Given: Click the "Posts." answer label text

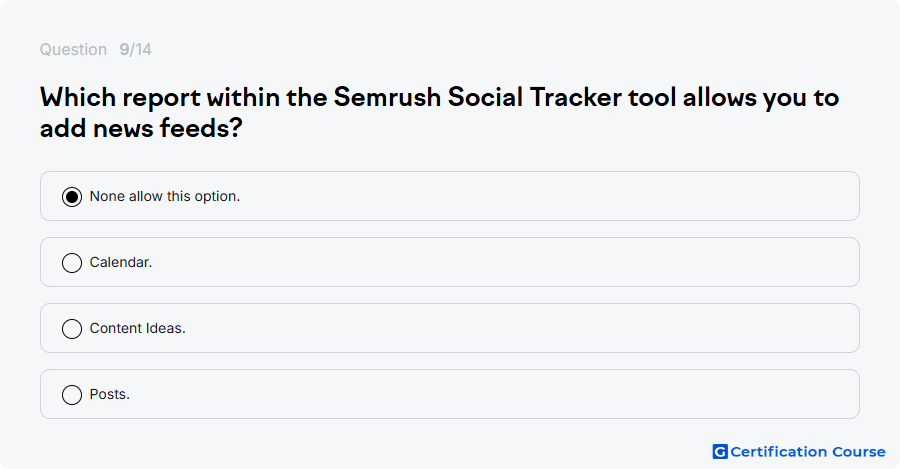Looking at the screenshot, I should (110, 394).
